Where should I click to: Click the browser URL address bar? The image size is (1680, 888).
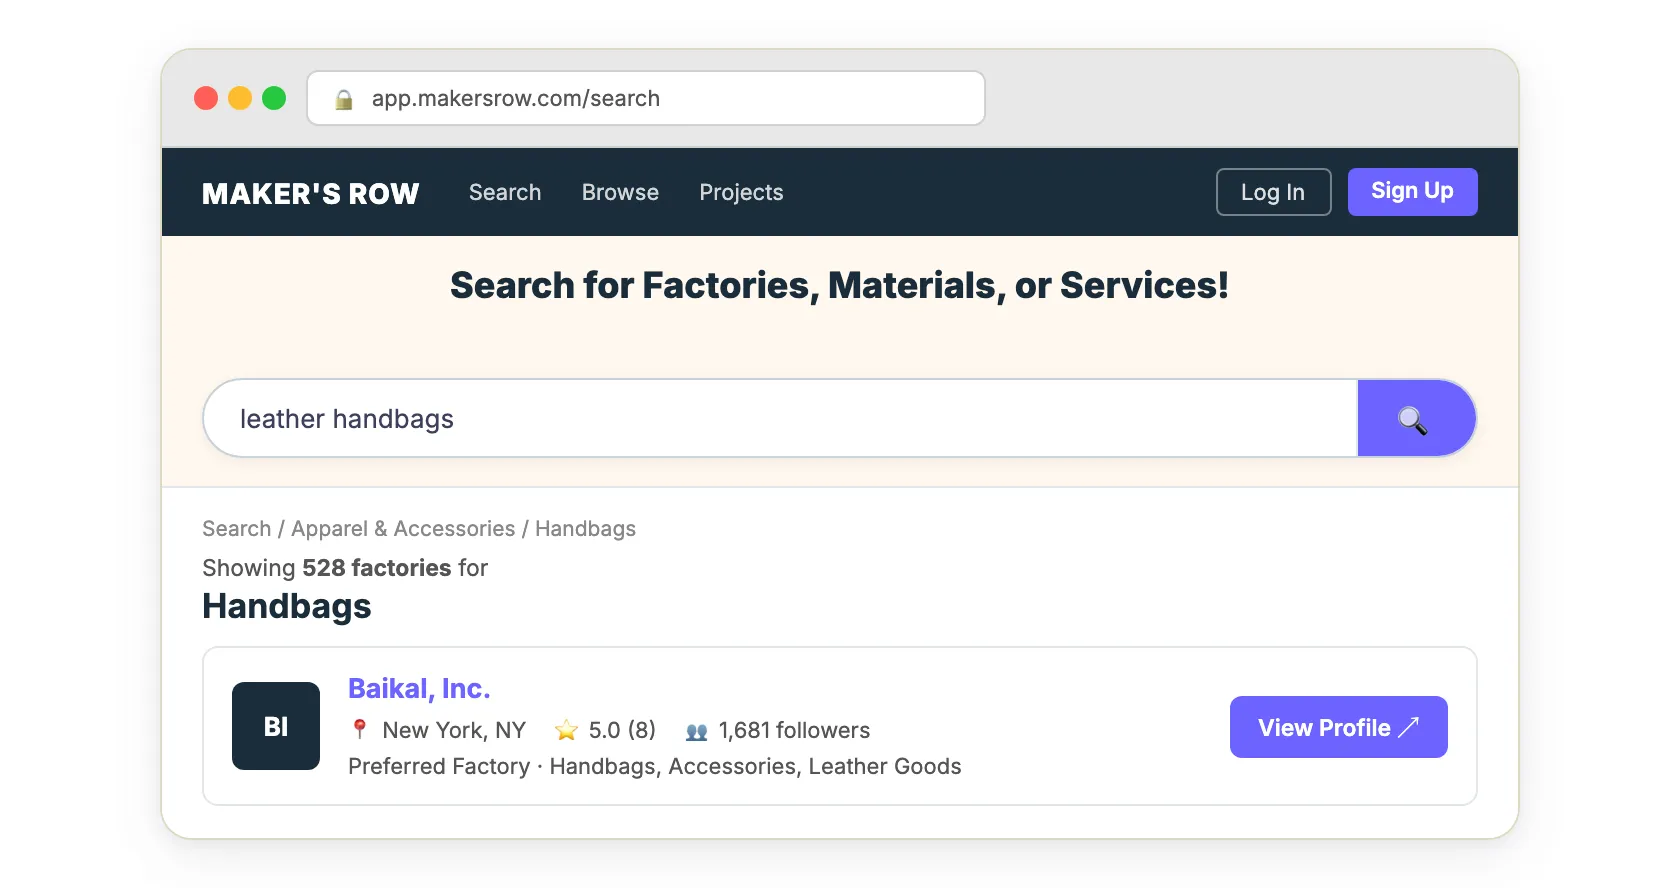[x=660, y=99]
